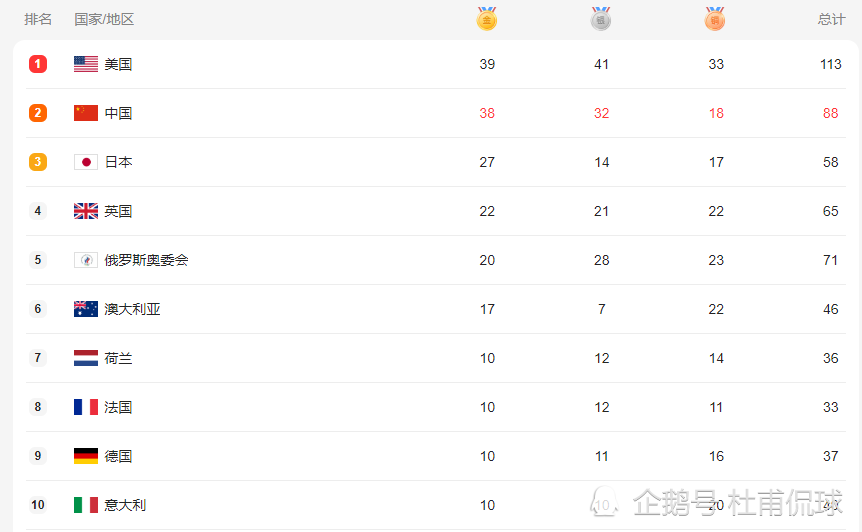
Task: Click the Netherlands flag icon
Action: click(x=86, y=358)
